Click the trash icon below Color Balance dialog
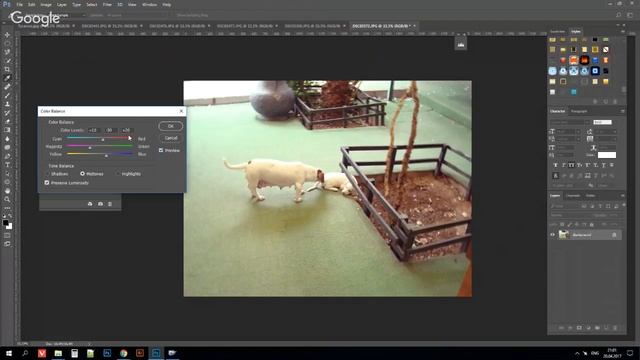640x360 pixels. tap(110, 204)
